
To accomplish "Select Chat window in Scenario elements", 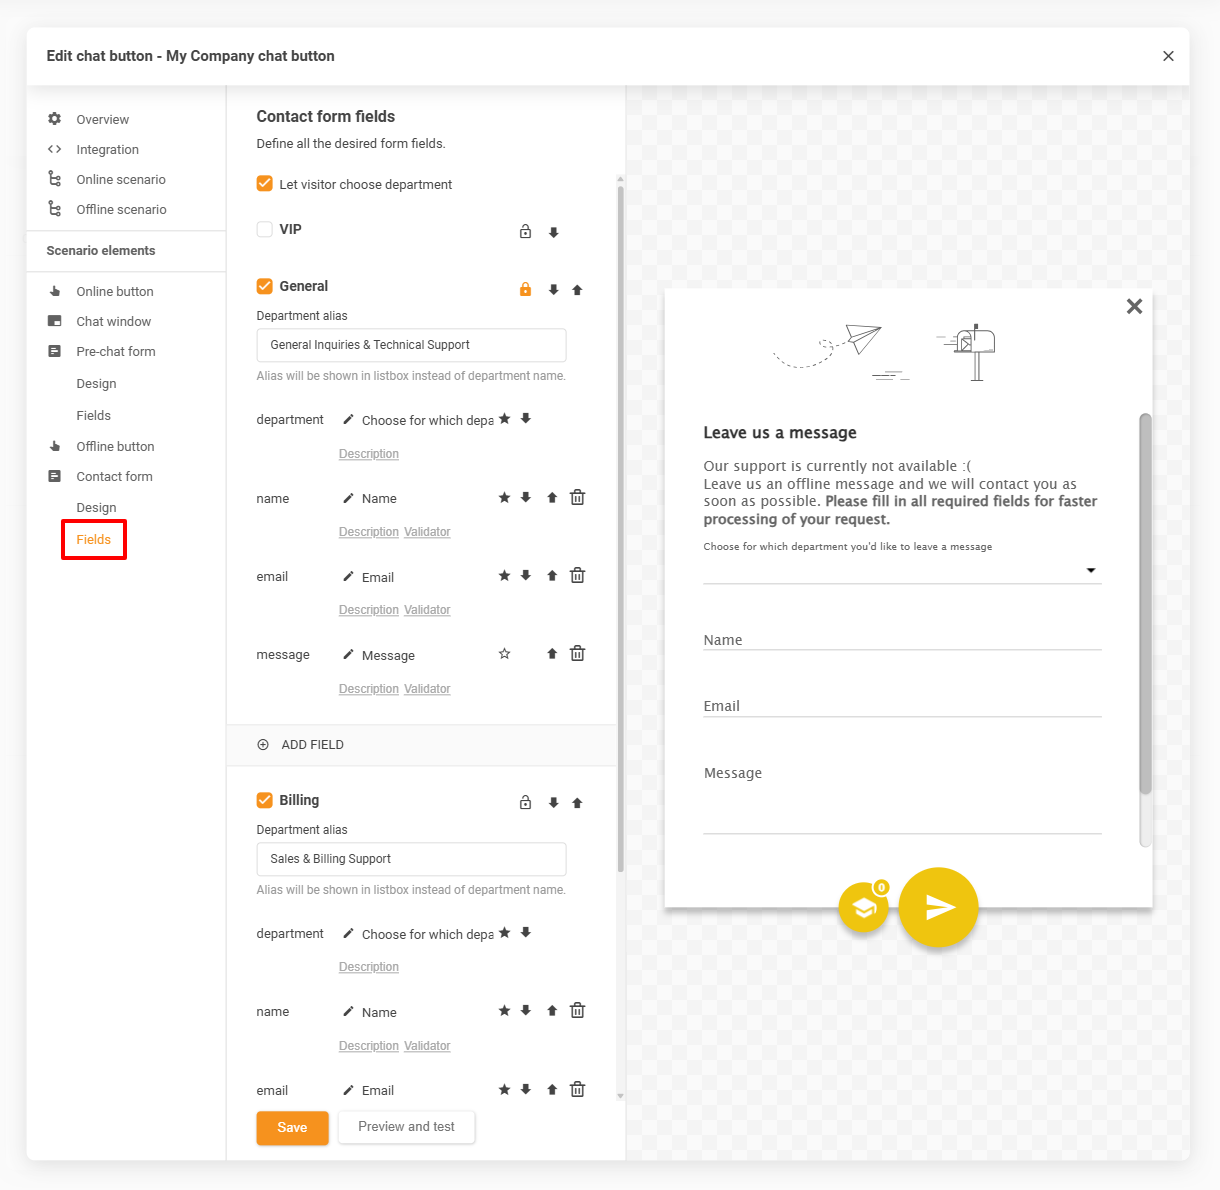I will pyautogui.click(x=114, y=321).
